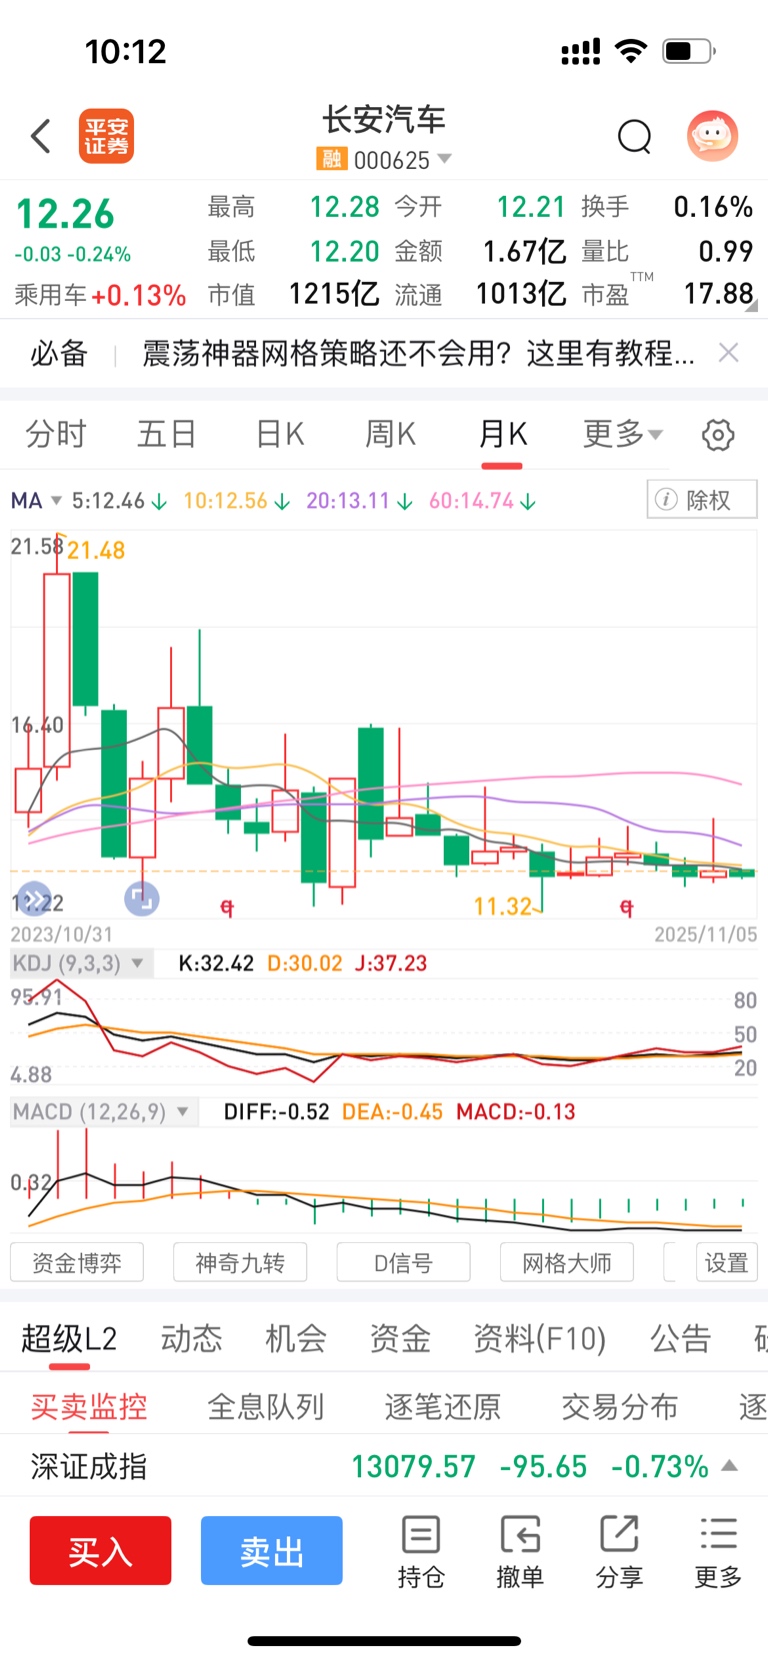Tap the 市盈 TTM 17.88 value
The image size is (768, 1663).
(x=718, y=293)
